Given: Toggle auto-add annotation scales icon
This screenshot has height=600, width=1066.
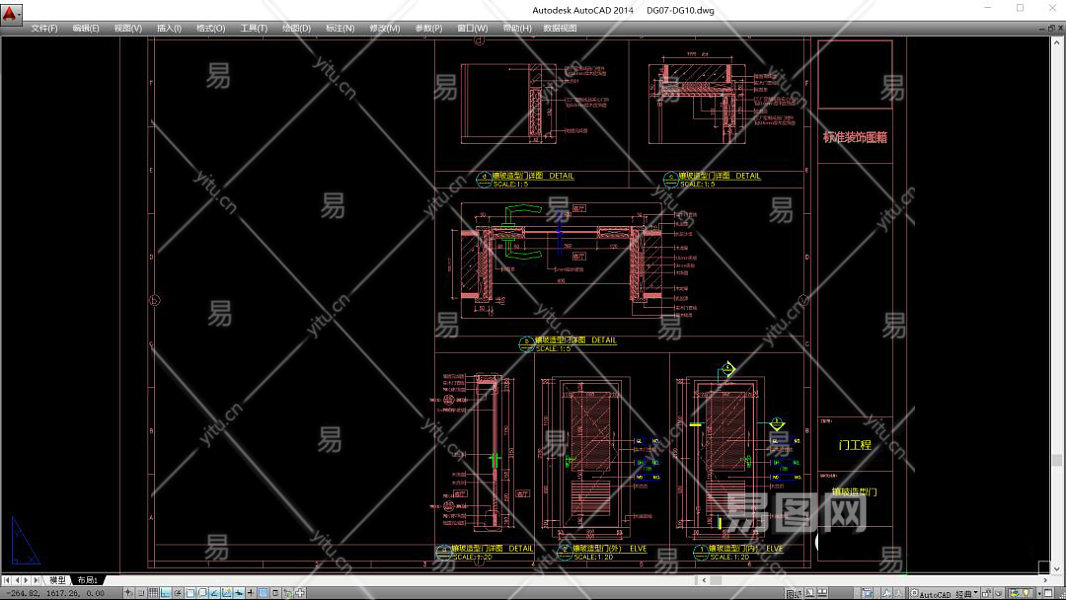Looking at the screenshot, I should pyautogui.click(x=898, y=593).
